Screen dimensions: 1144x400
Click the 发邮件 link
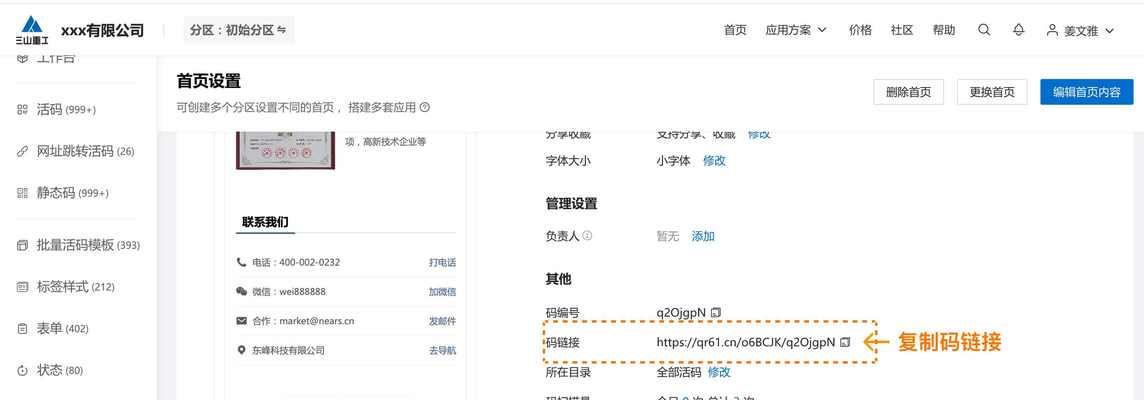tap(442, 321)
